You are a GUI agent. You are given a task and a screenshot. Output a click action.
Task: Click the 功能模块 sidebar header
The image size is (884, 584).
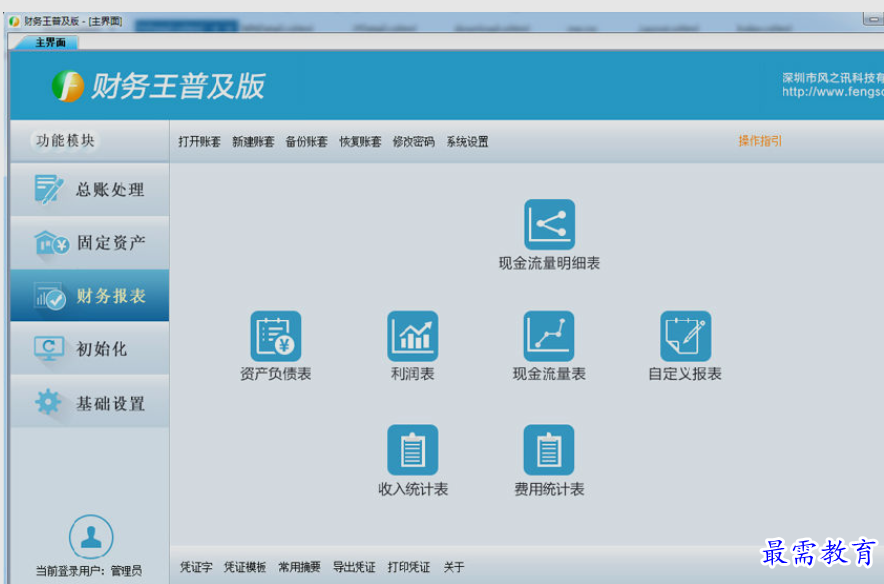point(65,140)
